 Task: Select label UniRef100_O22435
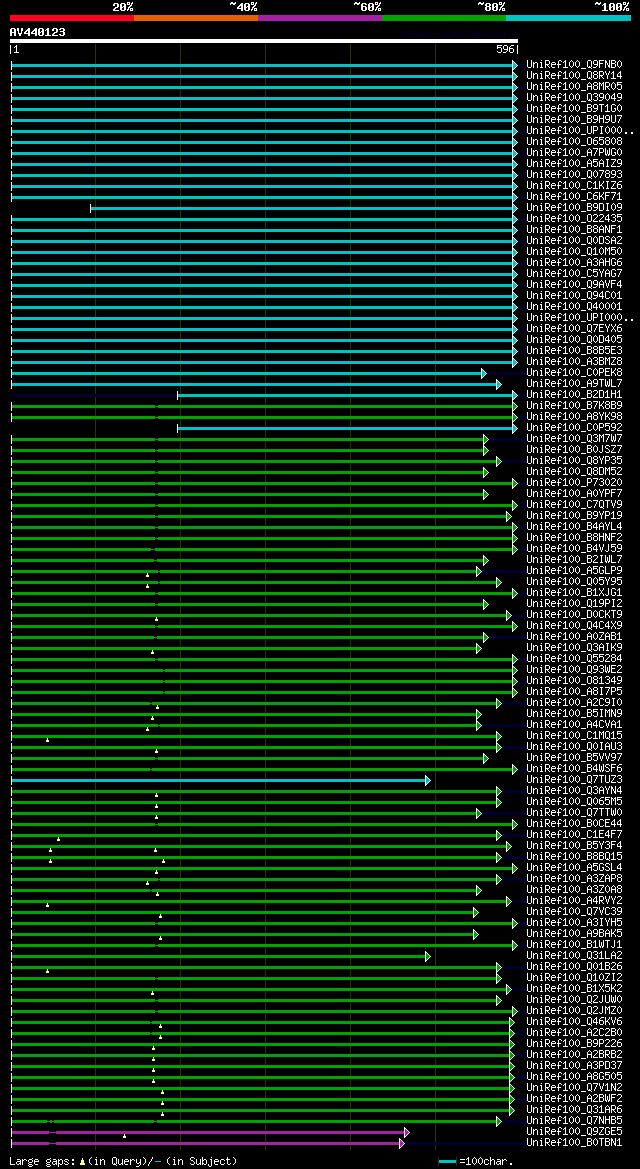coord(574,219)
